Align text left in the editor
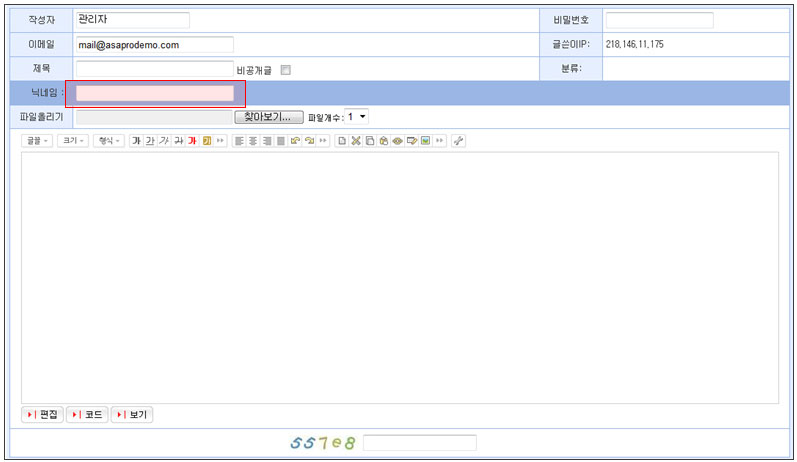The width and height of the screenshot is (797, 462). (239, 141)
